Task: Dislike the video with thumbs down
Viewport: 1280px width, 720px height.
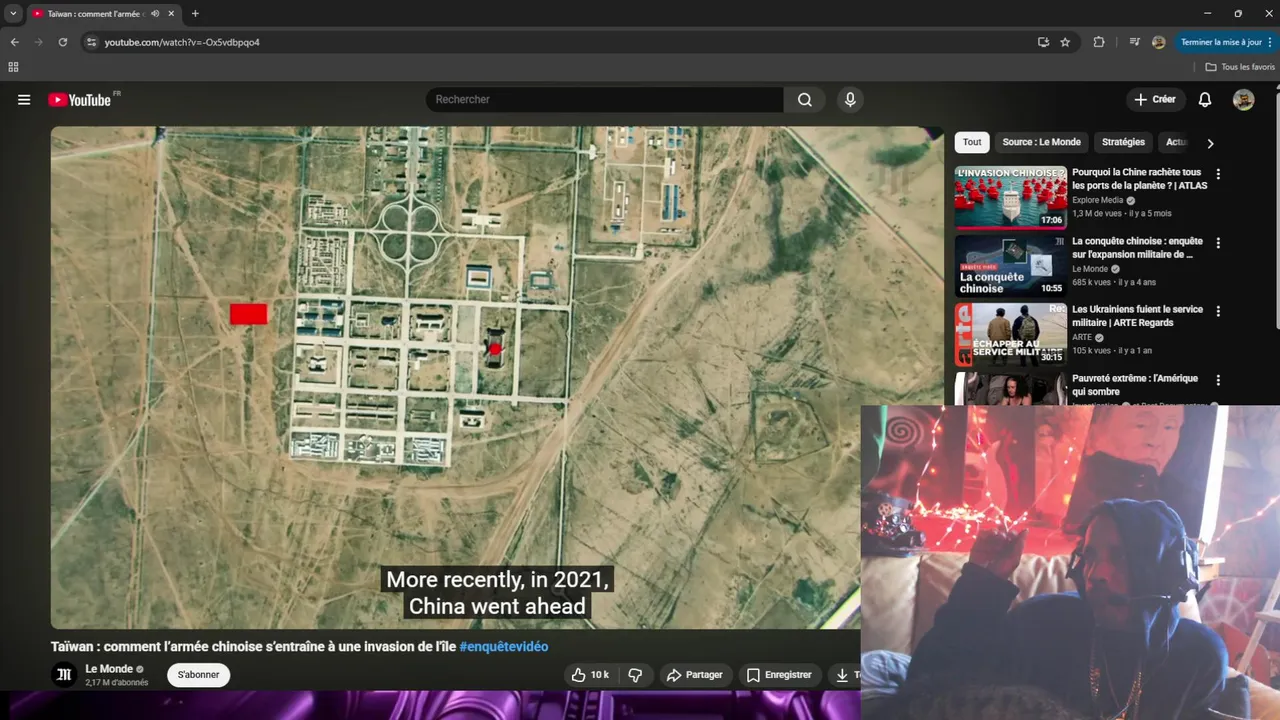Action: (635, 675)
